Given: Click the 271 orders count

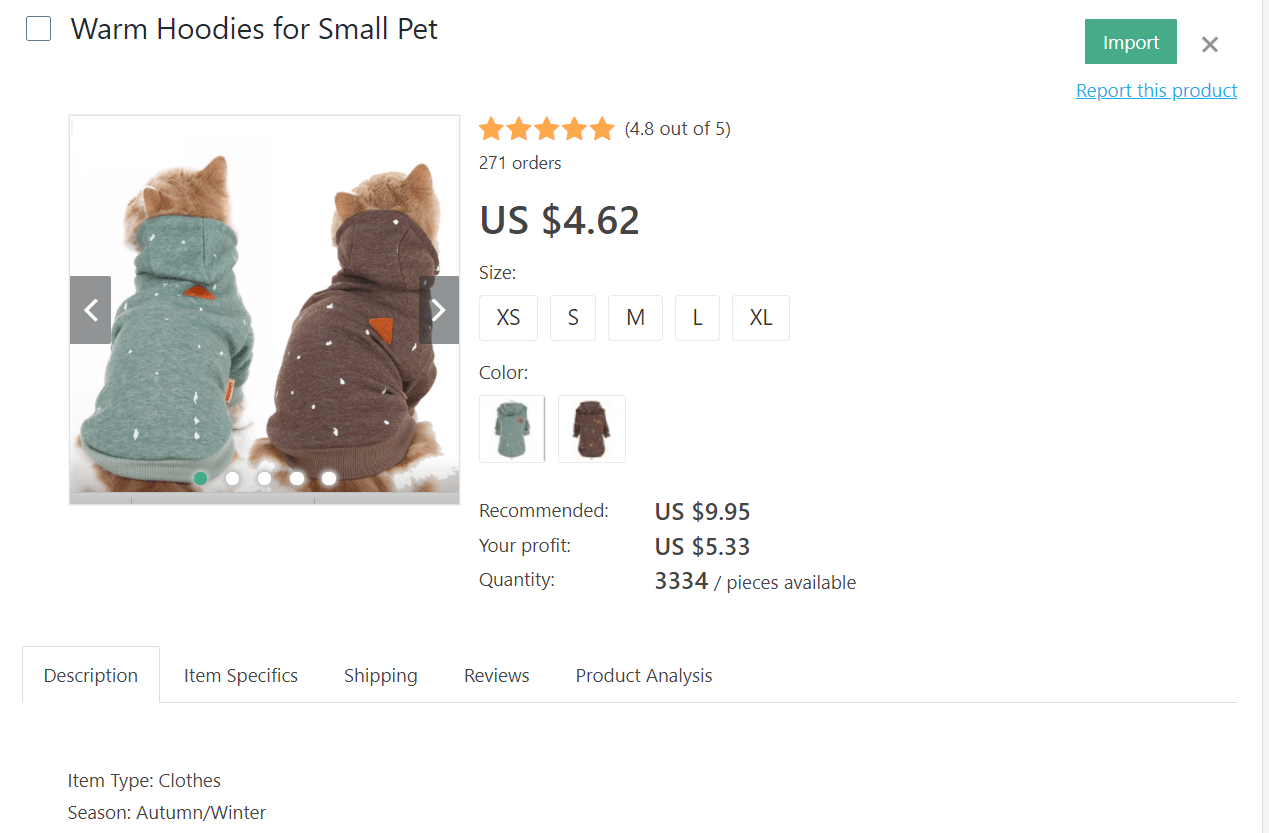Looking at the screenshot, I should pyautogui.click(x=520, y=162).
